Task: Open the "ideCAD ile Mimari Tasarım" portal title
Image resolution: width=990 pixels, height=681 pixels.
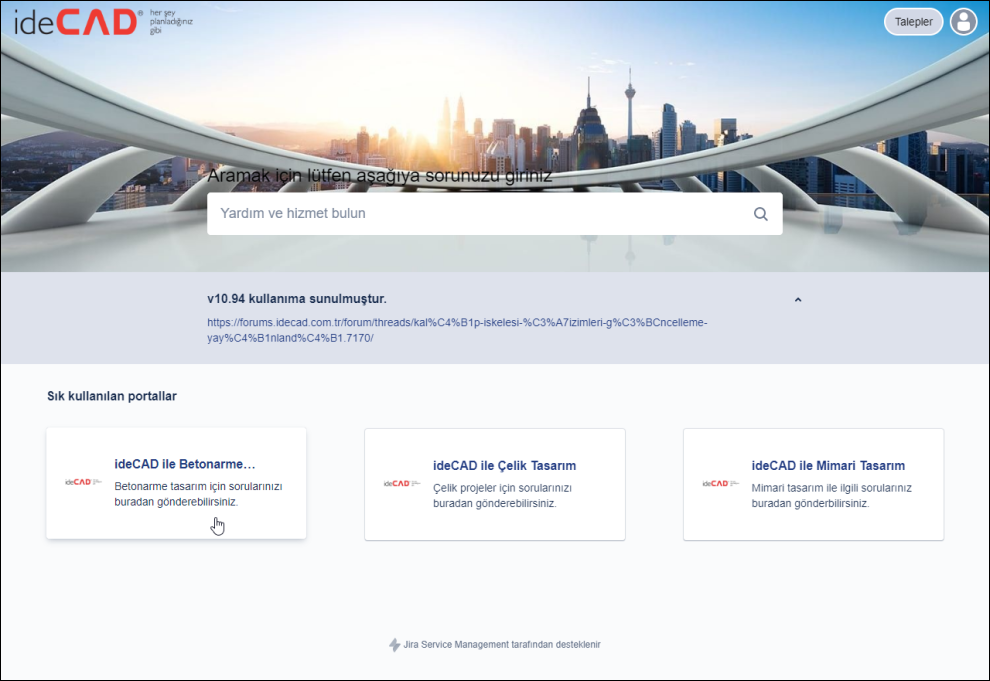Action: coord(828,466)
